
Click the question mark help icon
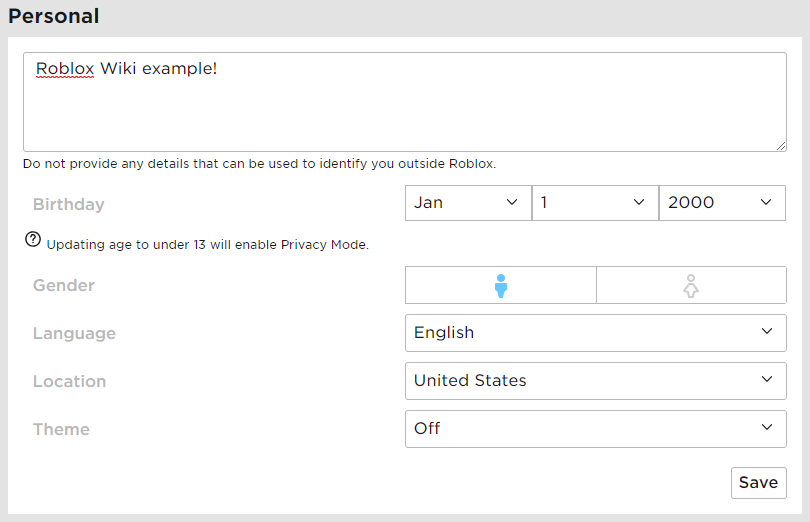(33, 240)
